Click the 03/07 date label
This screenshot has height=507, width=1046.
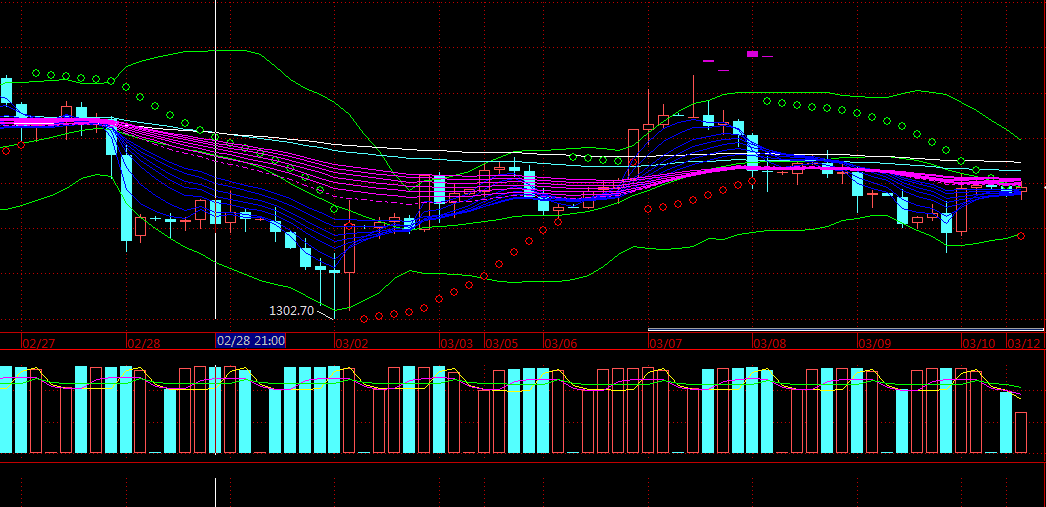point(666,344)
